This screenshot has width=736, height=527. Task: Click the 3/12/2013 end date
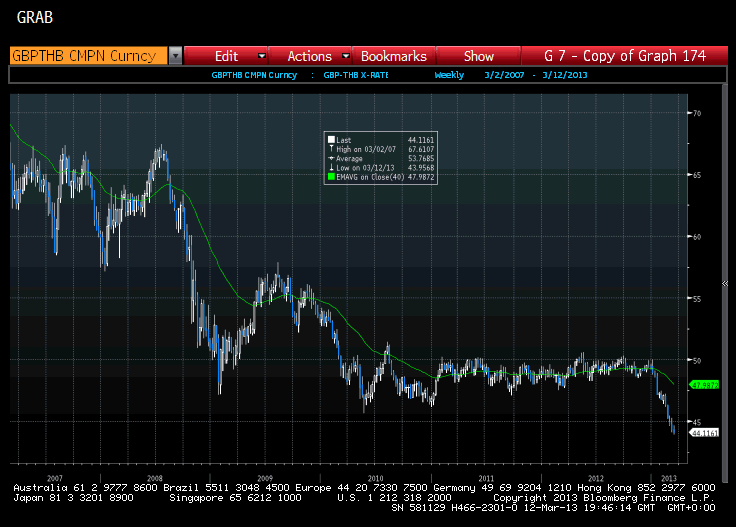(x=565, y=75)
